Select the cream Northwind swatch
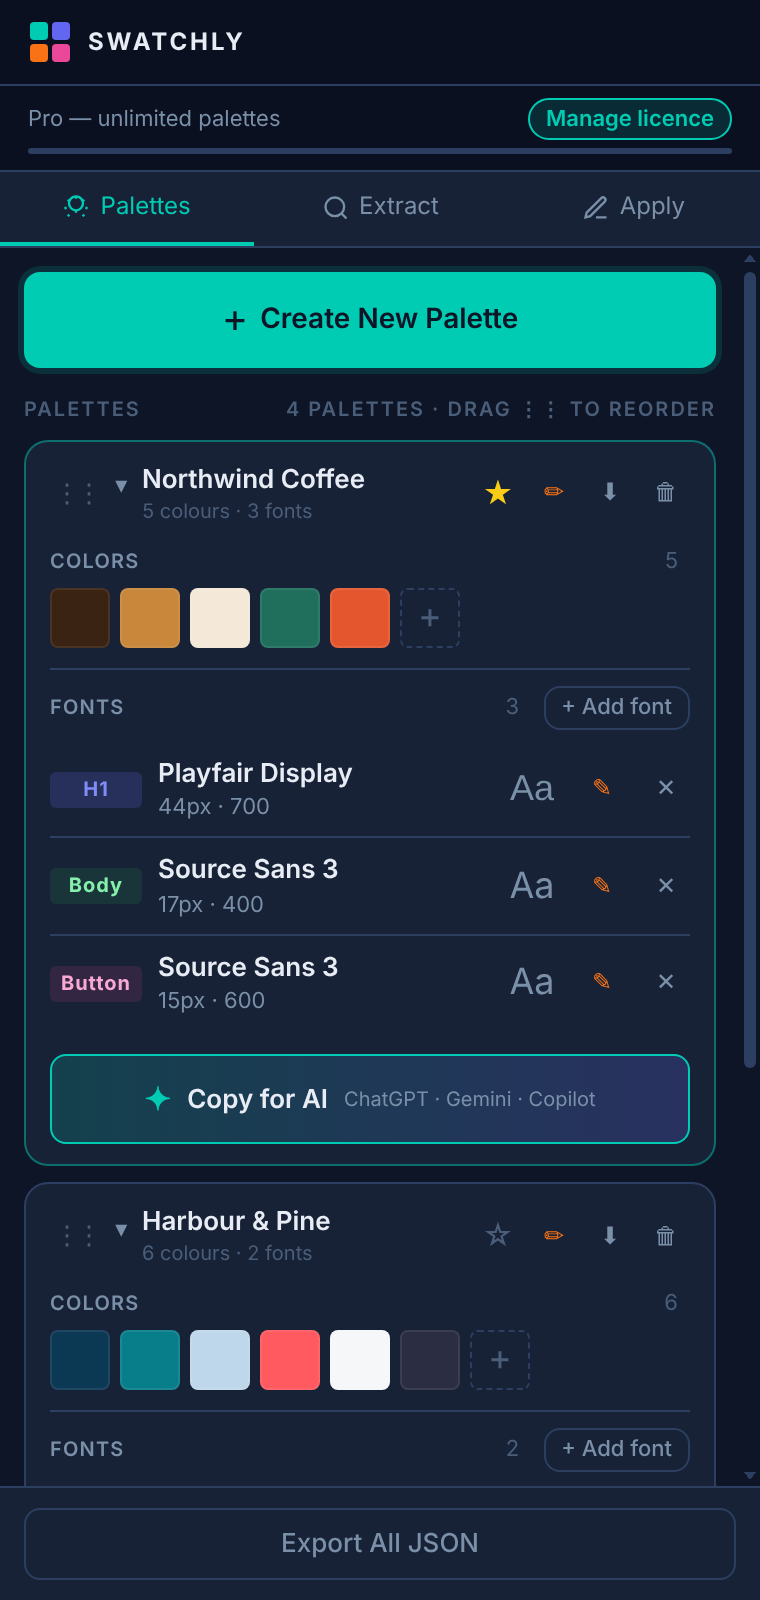This screenshot has height=1600, width=760. 220,618
